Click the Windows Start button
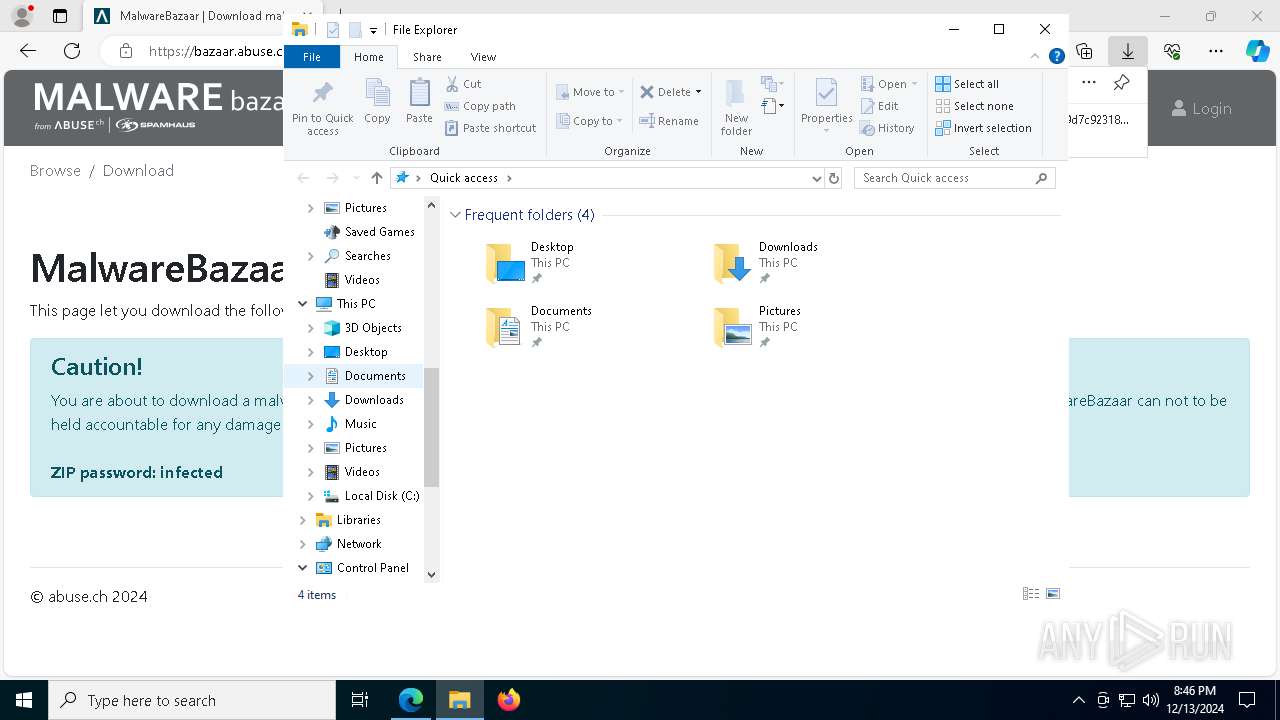The width and height of the screenshot is (1280, 720). tap(24, 700)
